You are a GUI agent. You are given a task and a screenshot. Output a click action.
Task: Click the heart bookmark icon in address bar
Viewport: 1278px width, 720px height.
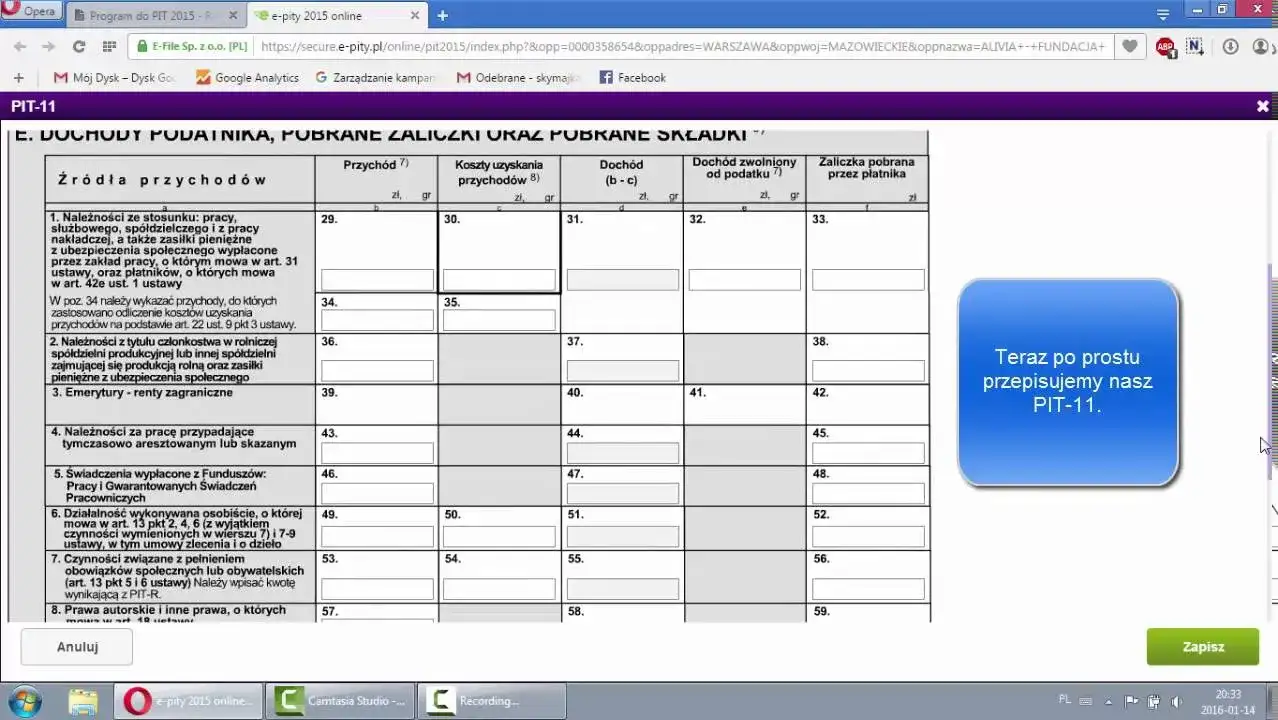[1130, 47]
